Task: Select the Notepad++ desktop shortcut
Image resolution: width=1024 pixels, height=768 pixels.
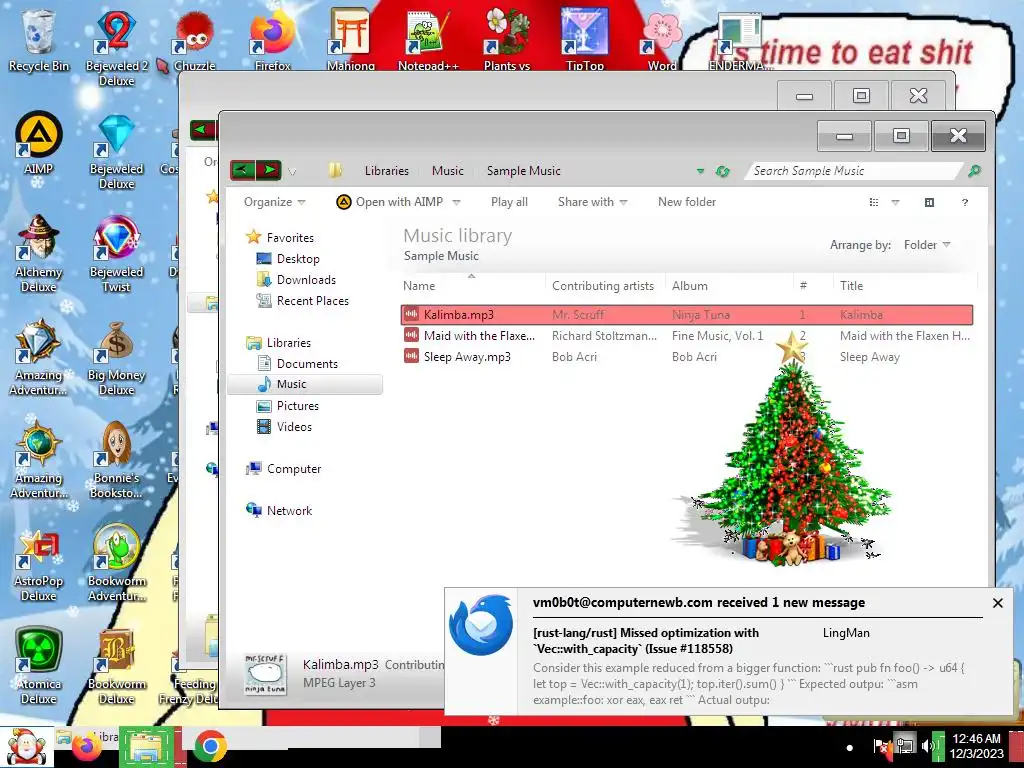Action: (x=428, y=39)
